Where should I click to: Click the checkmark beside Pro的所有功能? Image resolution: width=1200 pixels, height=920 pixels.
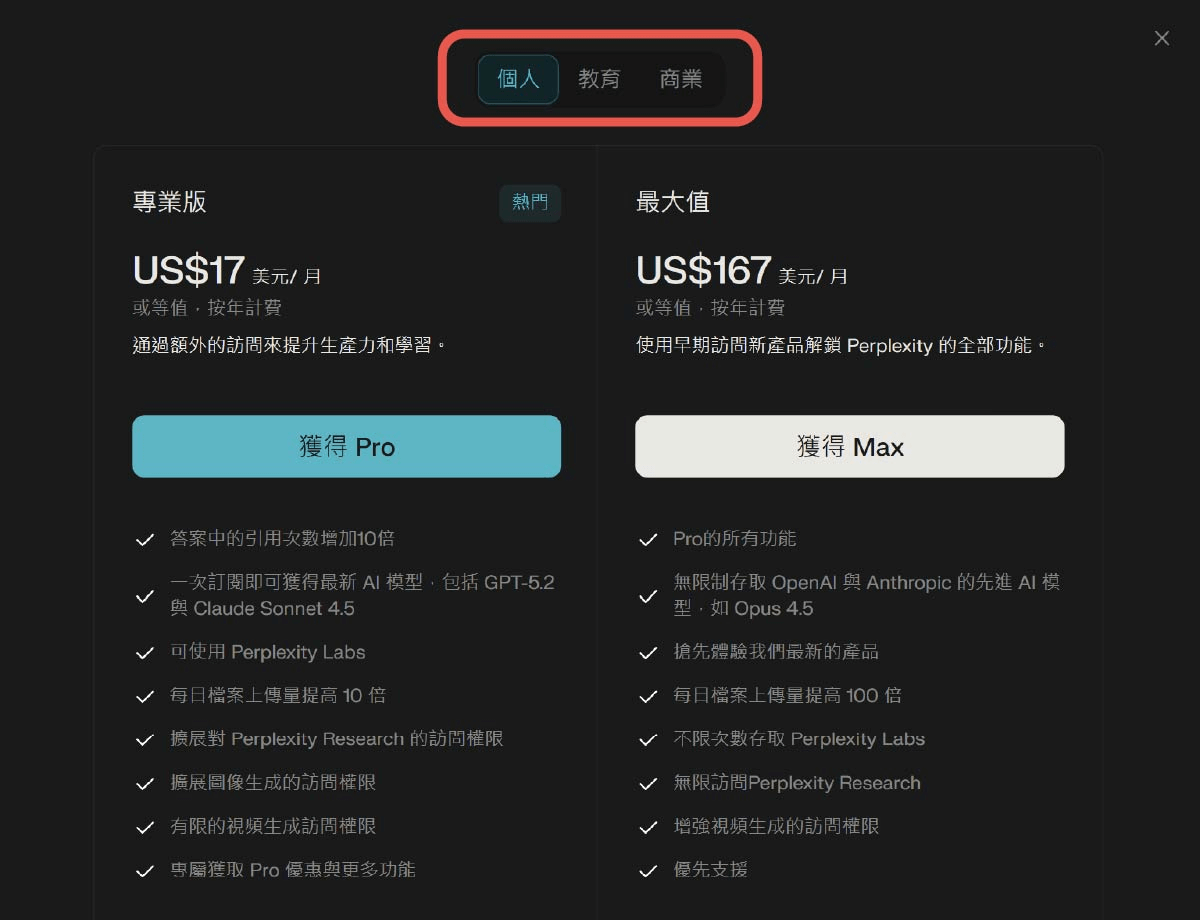[x=648, y=538]
